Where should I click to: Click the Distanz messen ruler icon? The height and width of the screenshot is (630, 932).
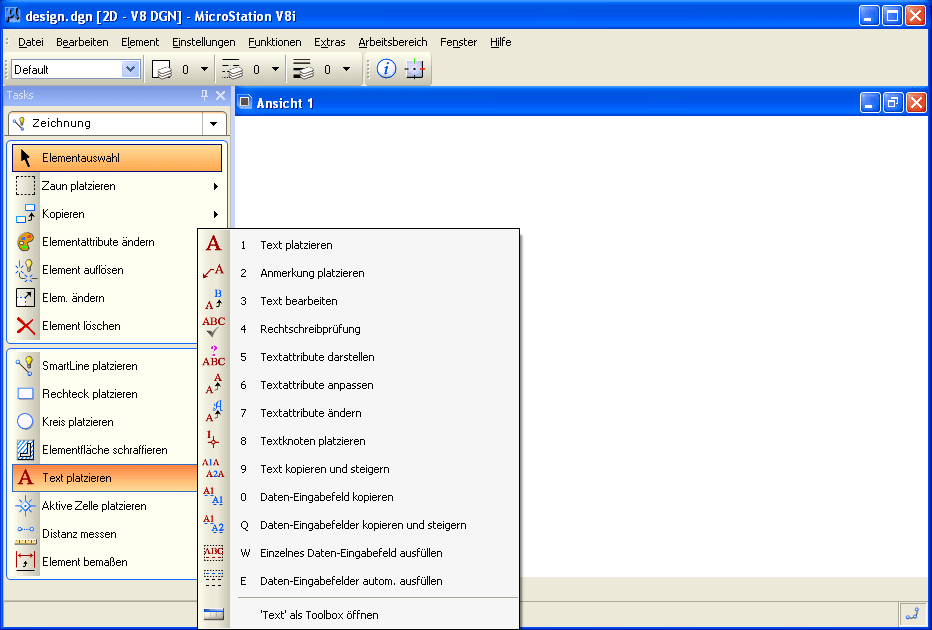[26, 534]
